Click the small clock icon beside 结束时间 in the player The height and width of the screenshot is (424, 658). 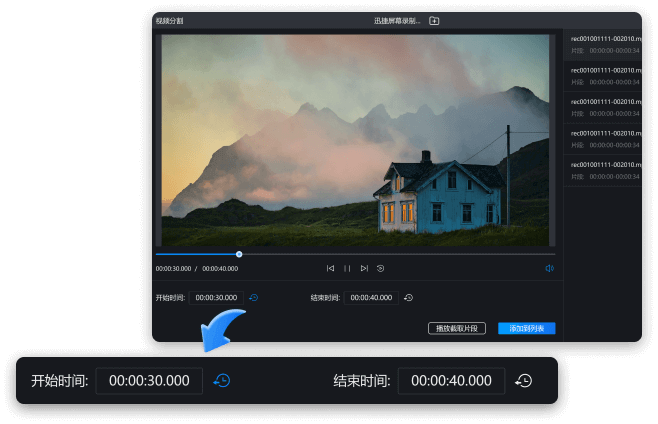coord(408,297)
